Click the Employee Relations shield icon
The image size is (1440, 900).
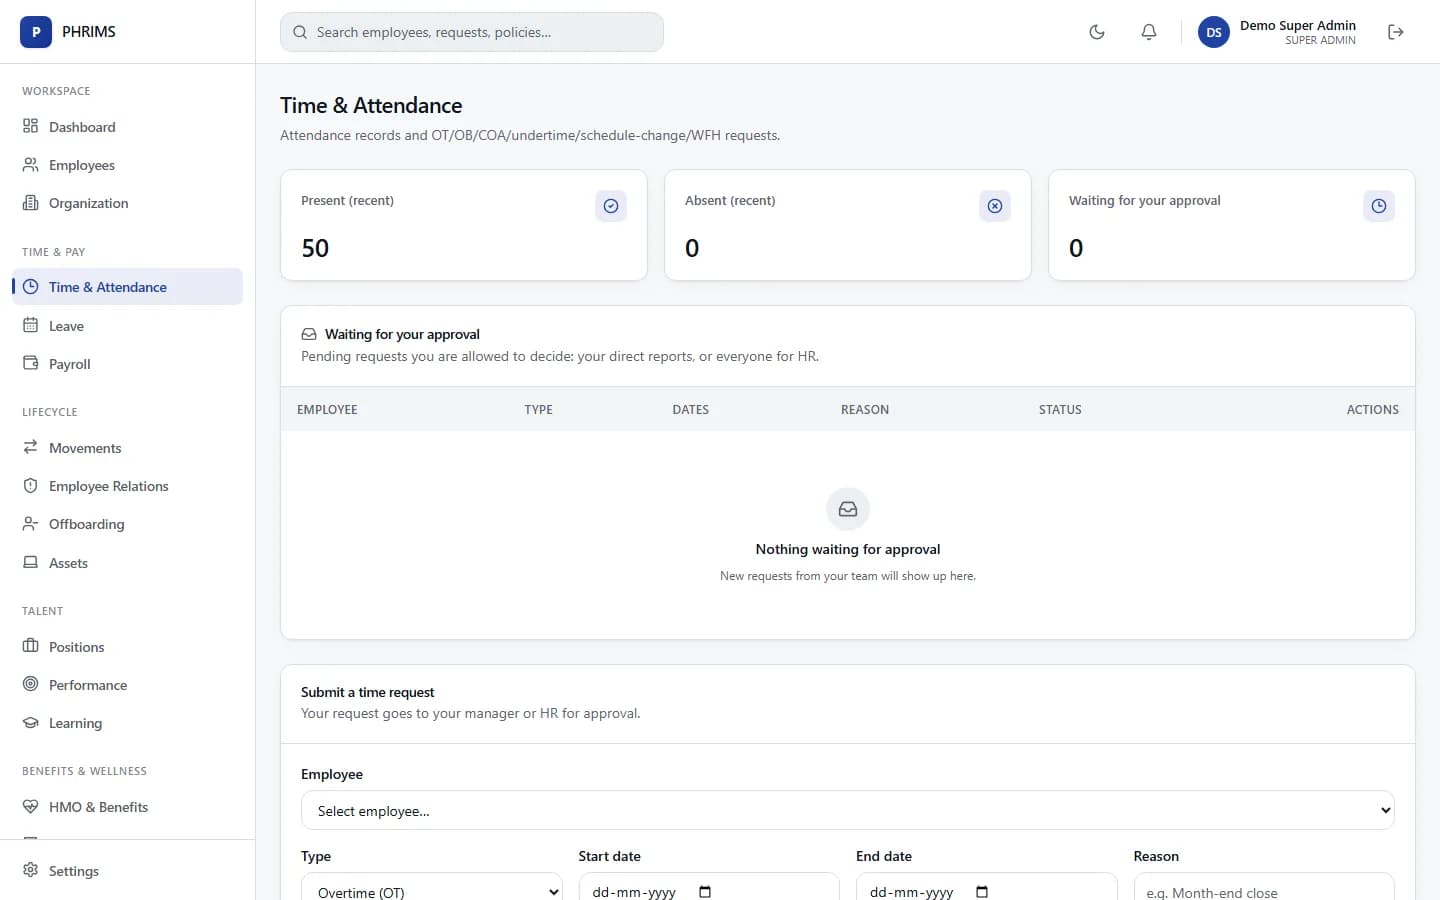[31, 485]
